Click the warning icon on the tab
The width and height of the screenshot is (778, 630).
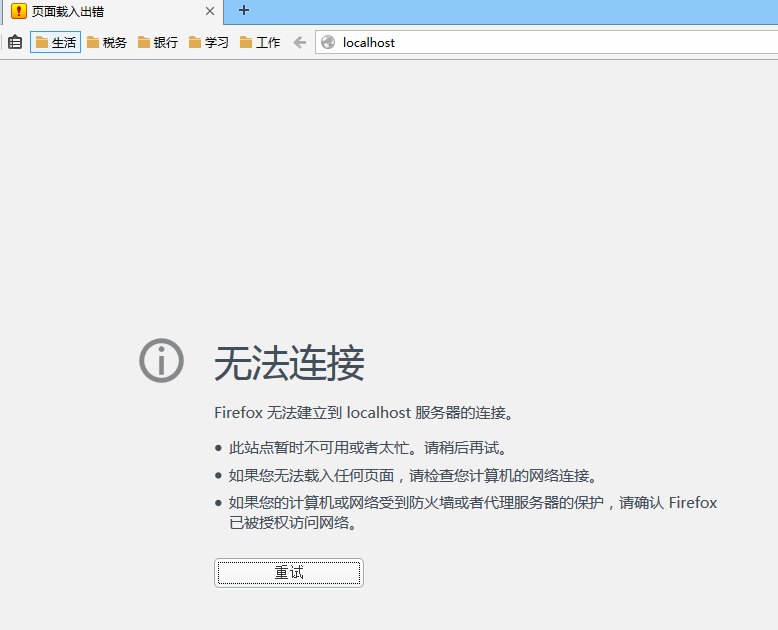click(19, 11)
